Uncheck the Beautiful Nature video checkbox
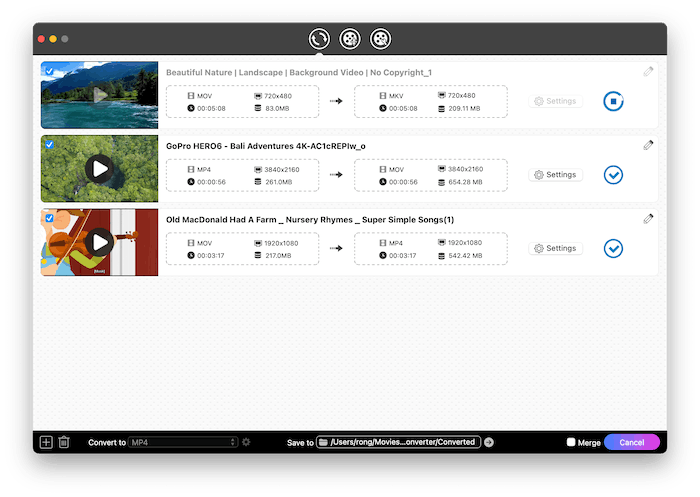 point(49,70)
